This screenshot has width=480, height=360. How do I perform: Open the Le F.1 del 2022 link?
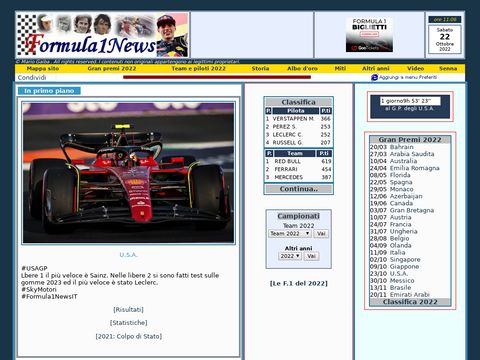tap(299, 283)
